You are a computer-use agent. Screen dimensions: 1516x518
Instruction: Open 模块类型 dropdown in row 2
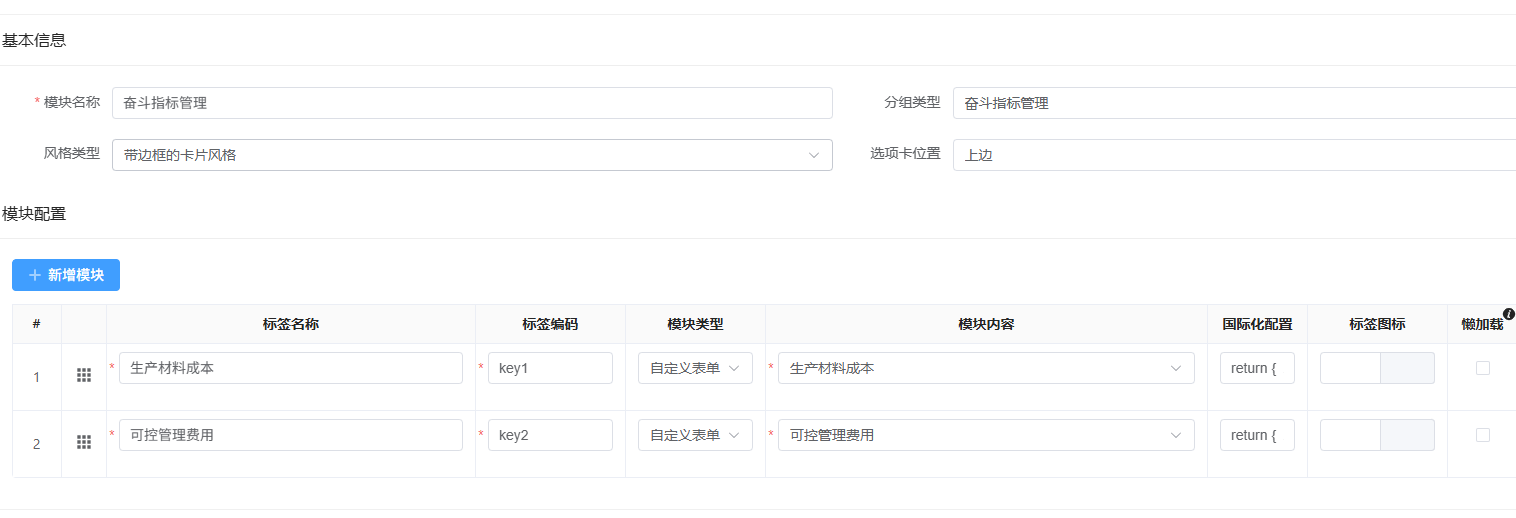pos(695,435)
